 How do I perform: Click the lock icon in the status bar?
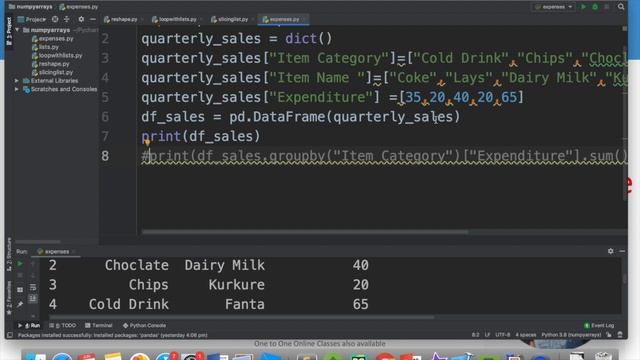point(609,335)
